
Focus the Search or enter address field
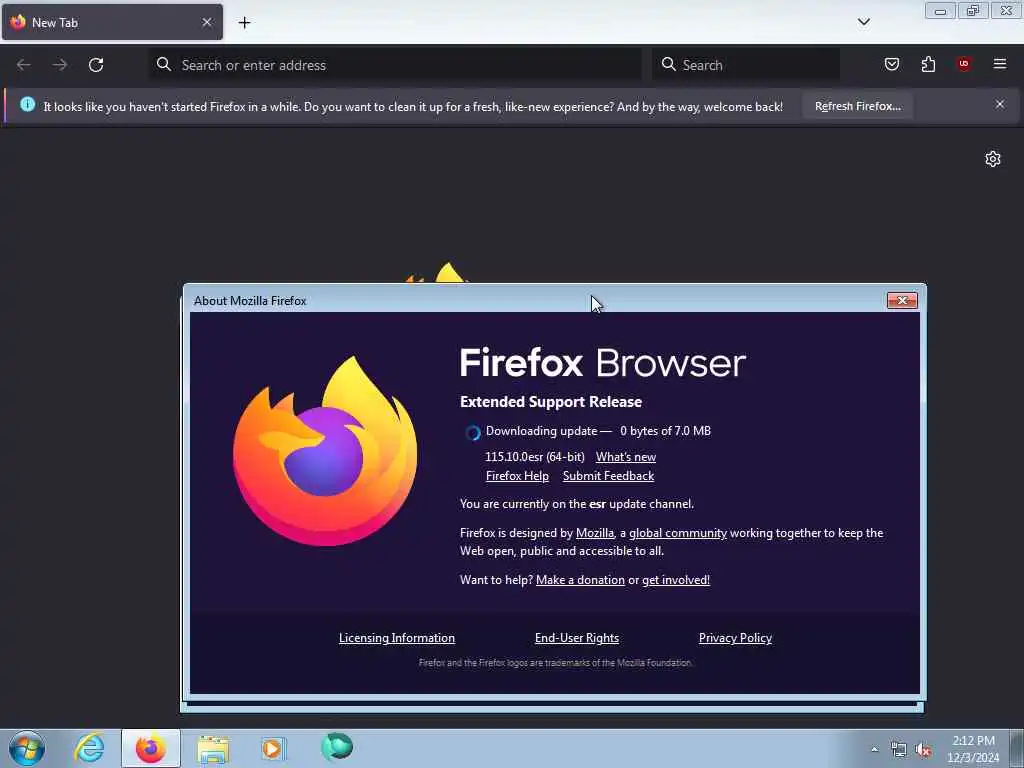395,65
